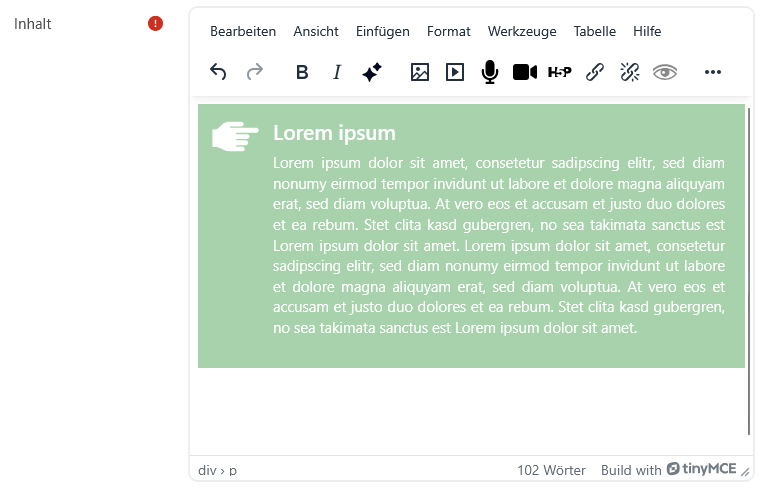This screenshot has width=764, height=491.
Task: Insert an image with the picture icon
Action: coord(420,72)
